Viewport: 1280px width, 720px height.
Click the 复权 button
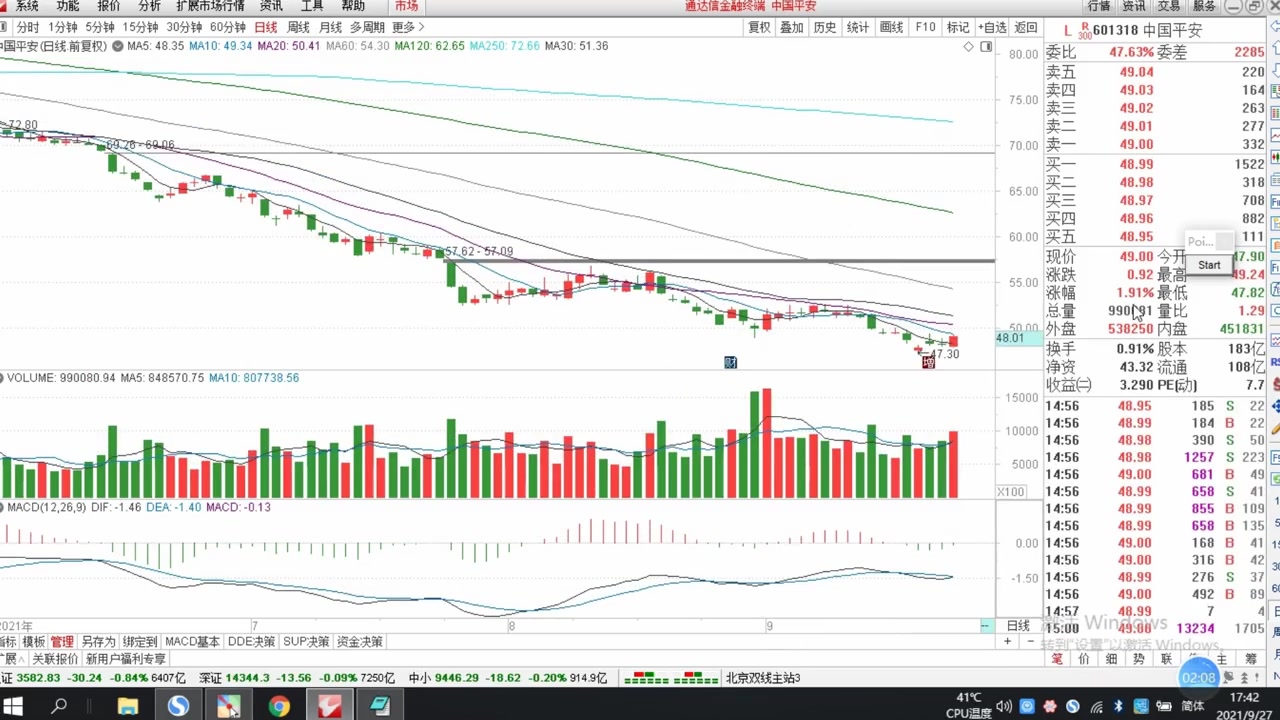click(760, 27)
